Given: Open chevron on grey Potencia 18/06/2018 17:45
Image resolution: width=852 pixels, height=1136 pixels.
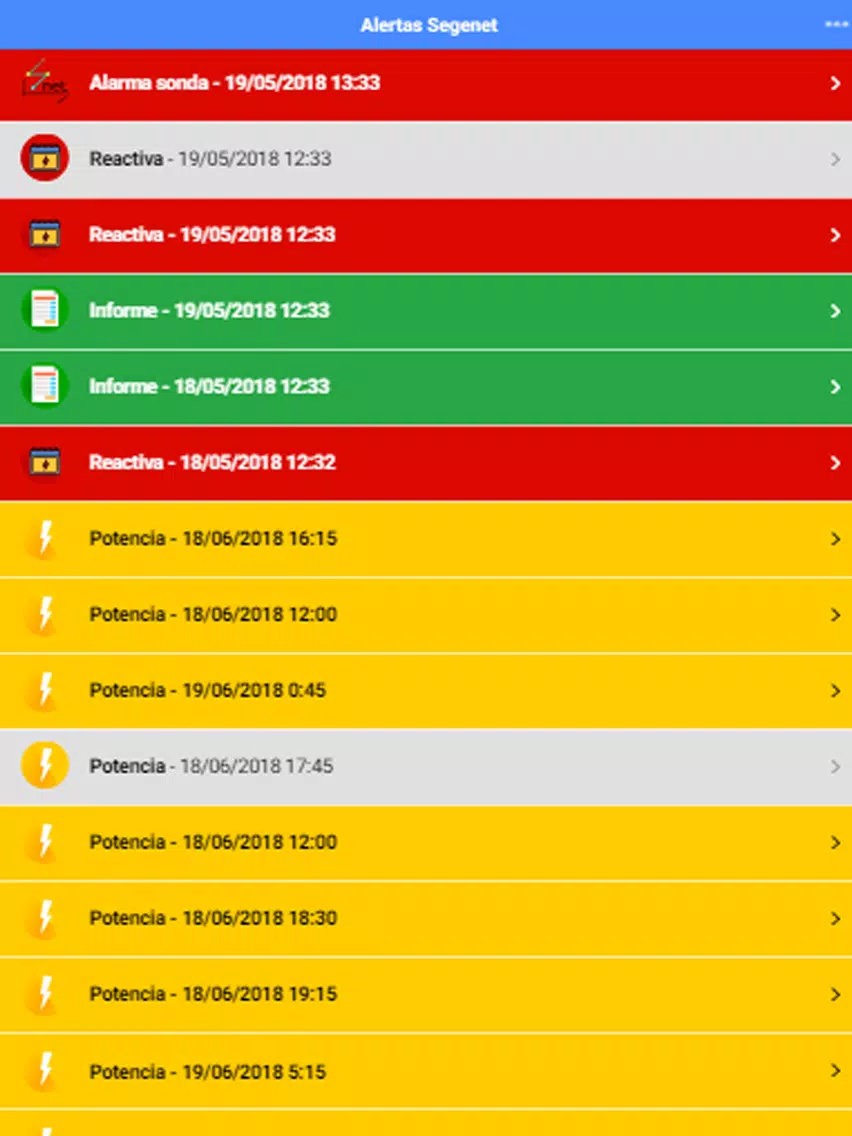Looking at the screenshot, I should pos(835,767).
